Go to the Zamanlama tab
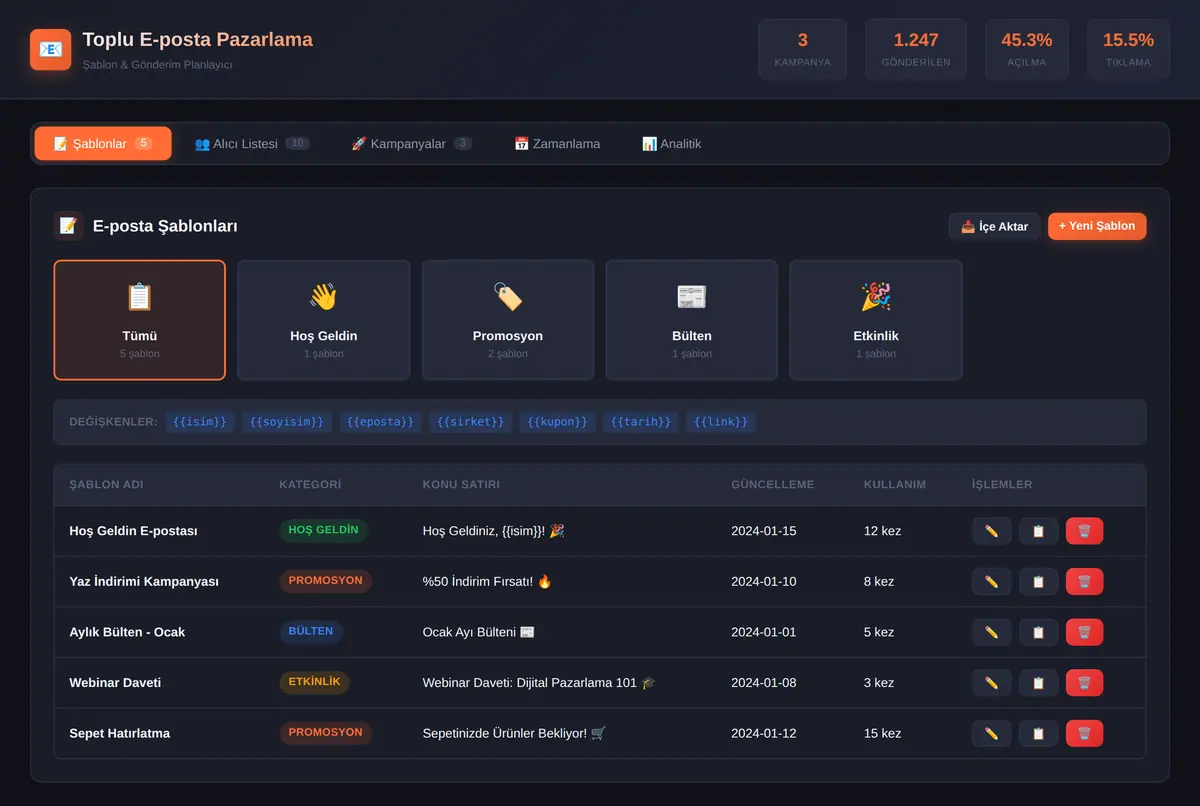 point(557,143)
